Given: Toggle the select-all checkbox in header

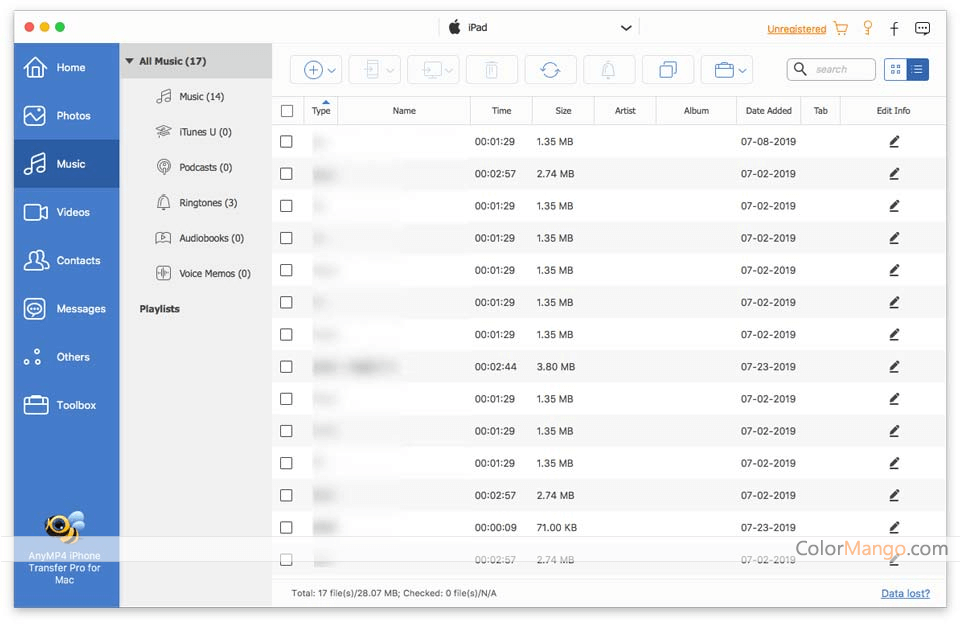Looking at the screenshot, I should point(288,111).
